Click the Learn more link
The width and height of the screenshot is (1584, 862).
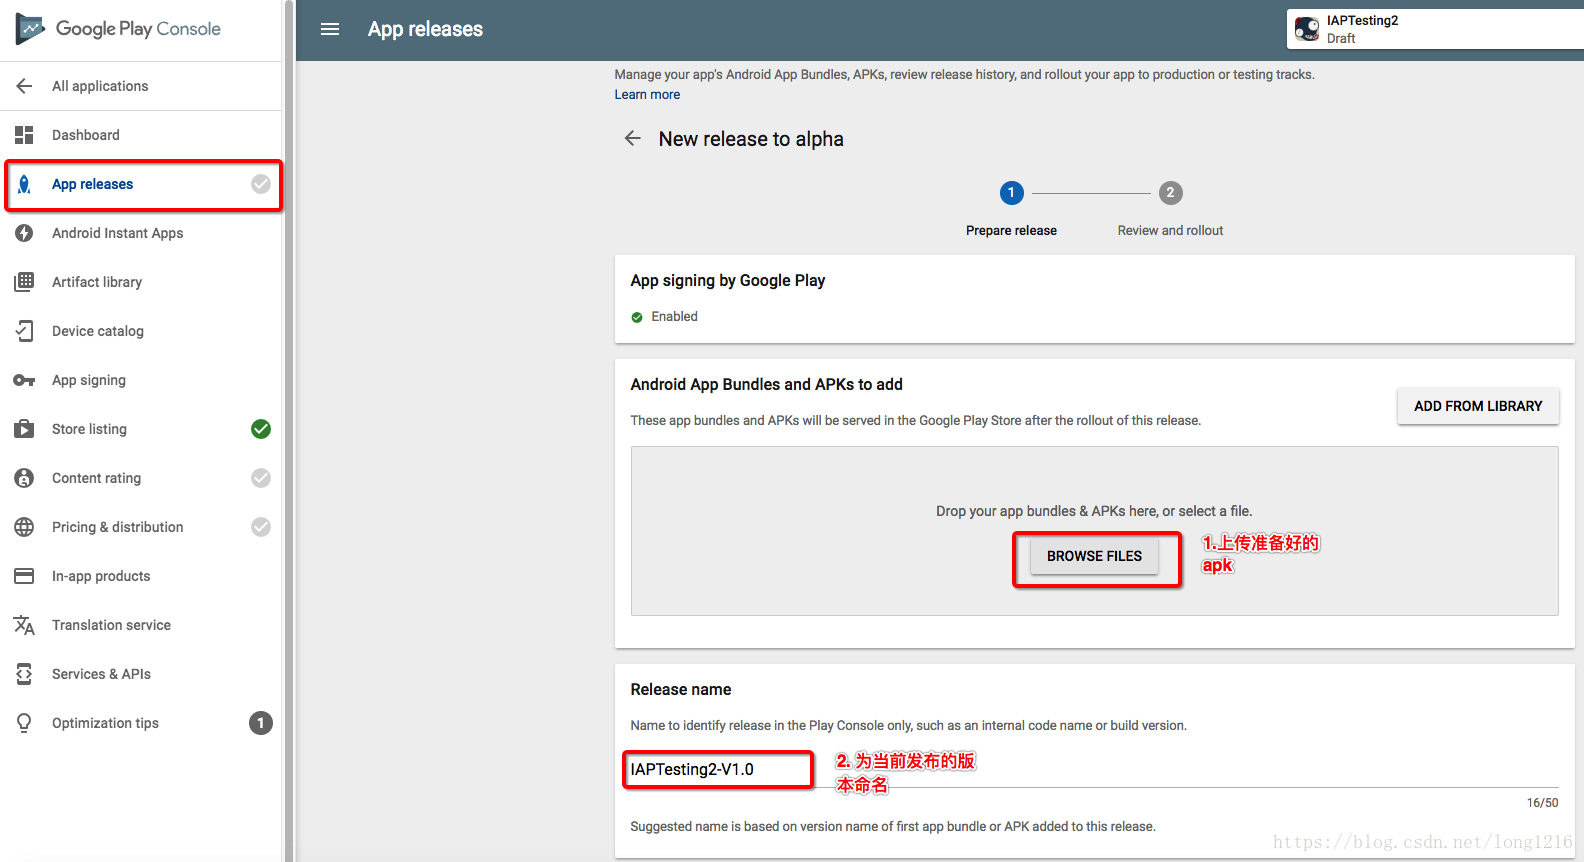(x=647, y=95)
